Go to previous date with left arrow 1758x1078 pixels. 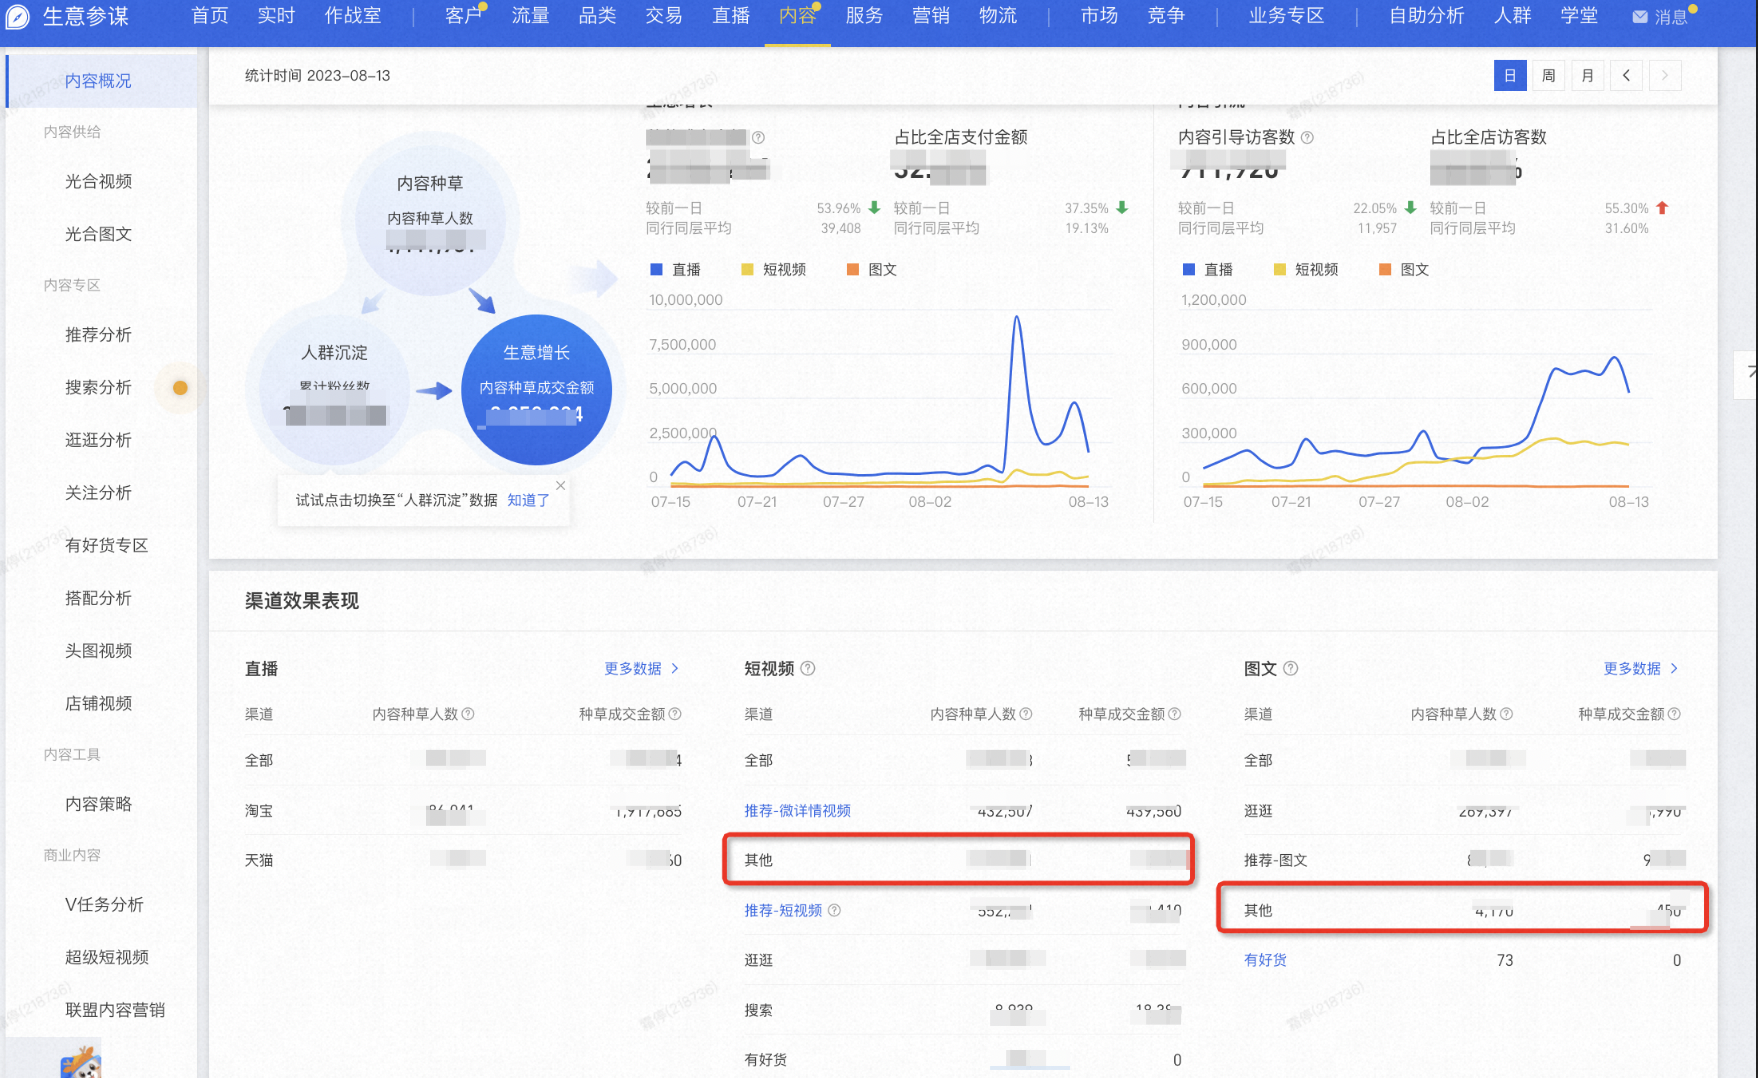(1626, 75)
